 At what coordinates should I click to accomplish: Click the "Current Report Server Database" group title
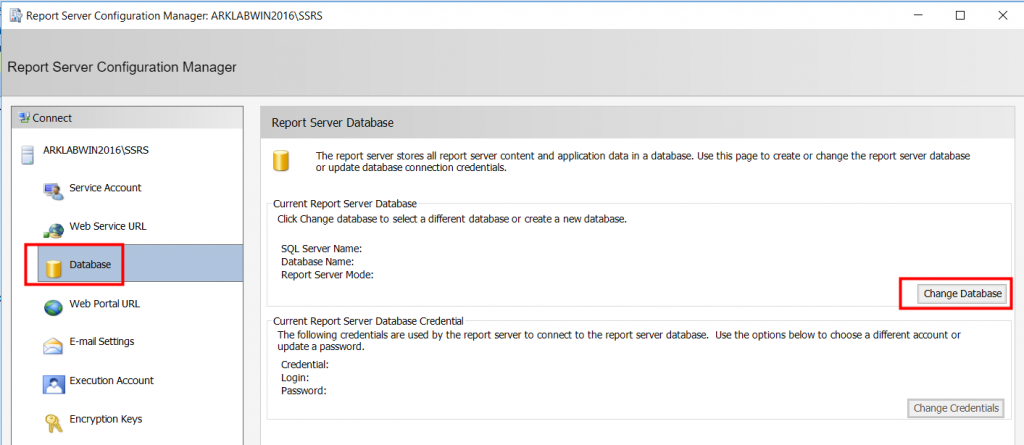pos(345,204)
